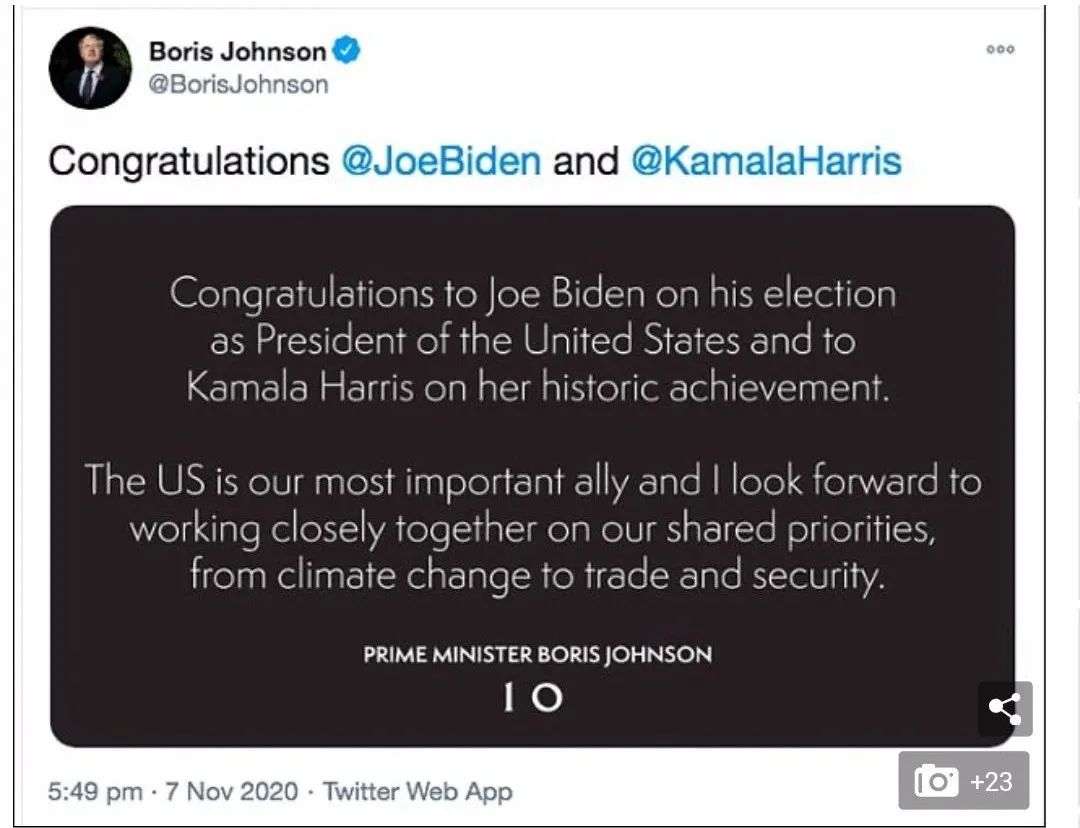This screenshot has height=828, width=1080.
Task: Click the Number 10 logo in the statement
Action: click(x=532, y=698)
